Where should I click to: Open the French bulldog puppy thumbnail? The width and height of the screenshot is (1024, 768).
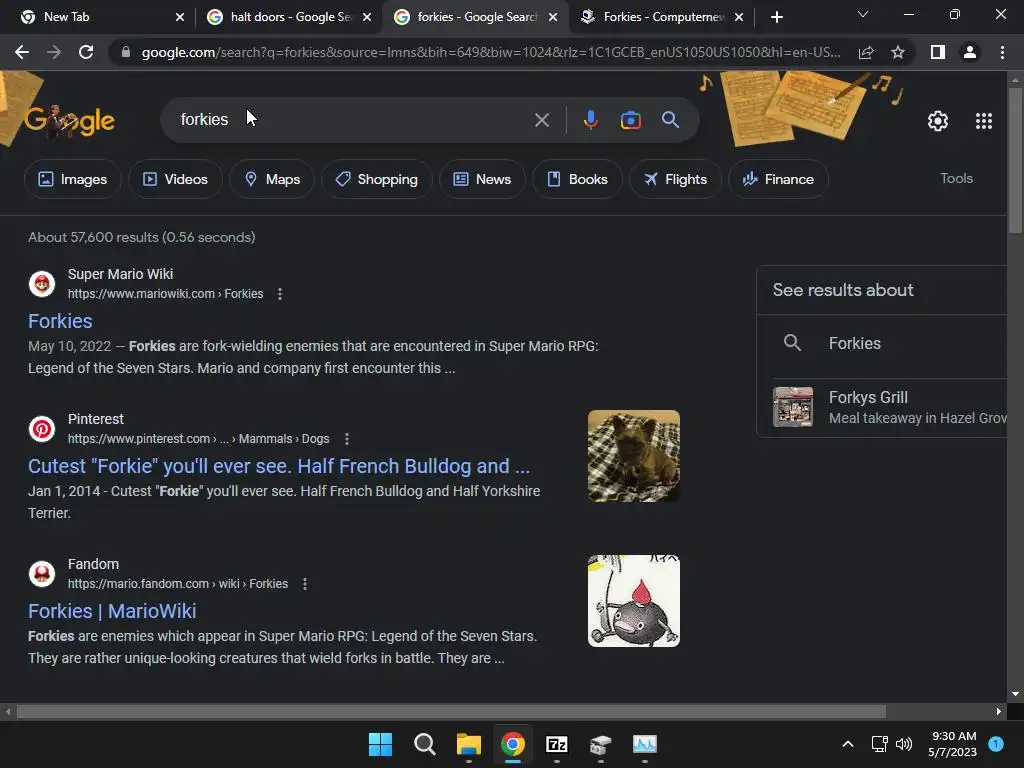633,456
